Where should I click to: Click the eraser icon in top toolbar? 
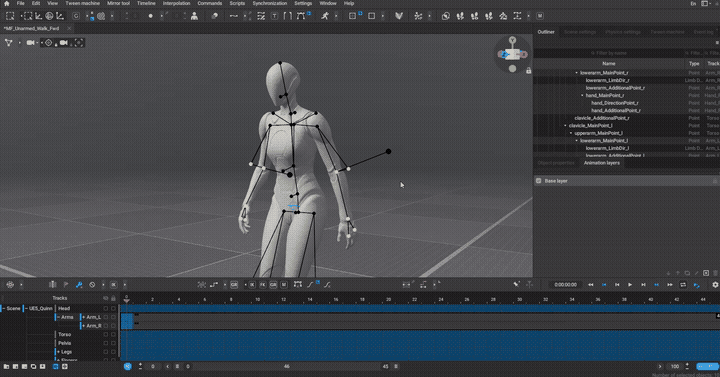click(x=214, y=16)
